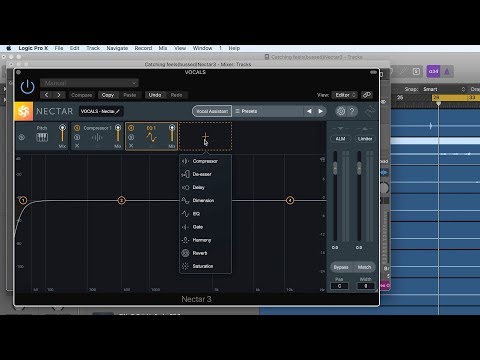Open Nectar help question mark
480x360 pixels.
(352, 111)
